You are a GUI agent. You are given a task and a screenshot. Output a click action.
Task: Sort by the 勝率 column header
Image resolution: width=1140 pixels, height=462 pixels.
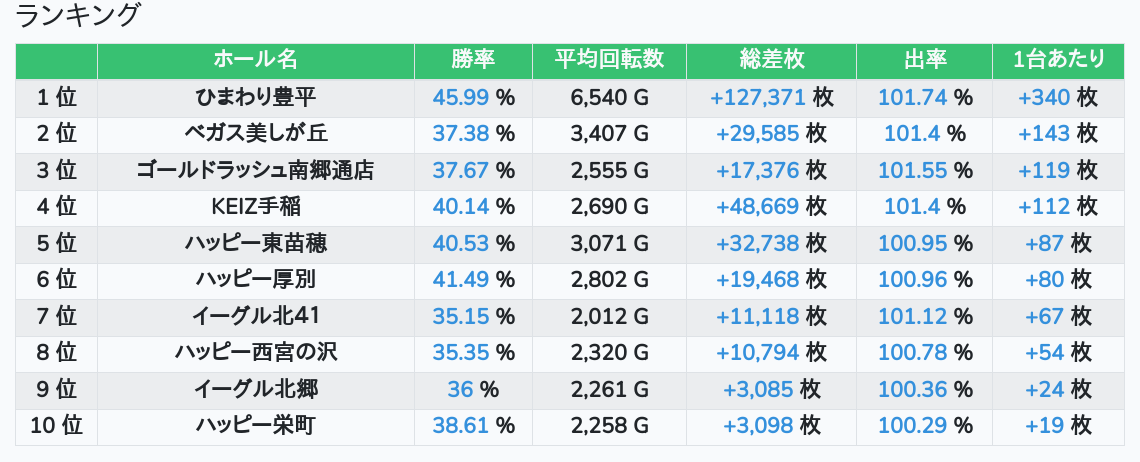click(x=473, y=60)
